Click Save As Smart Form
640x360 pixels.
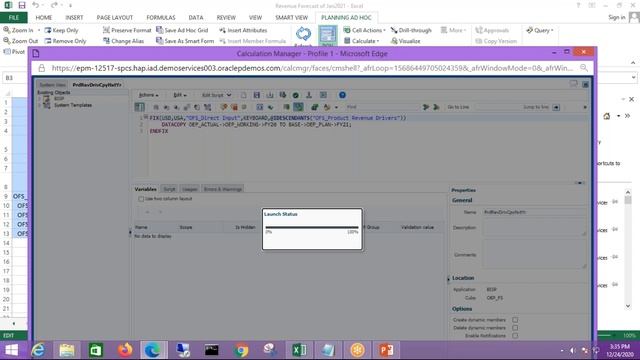click(185, 41)
